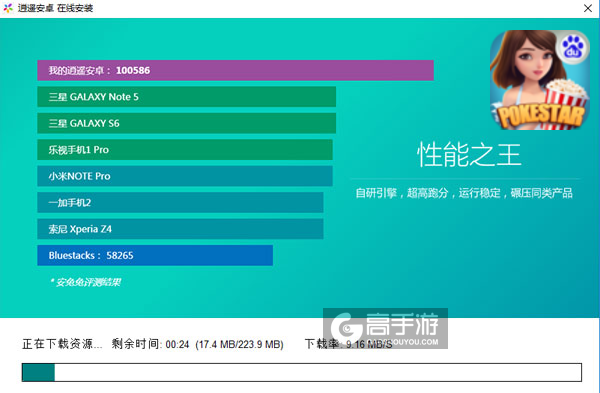Screen dimensions: 600x393
Task: Click the 自研引擎,超高跑分 description text
Action: [464, 193]
